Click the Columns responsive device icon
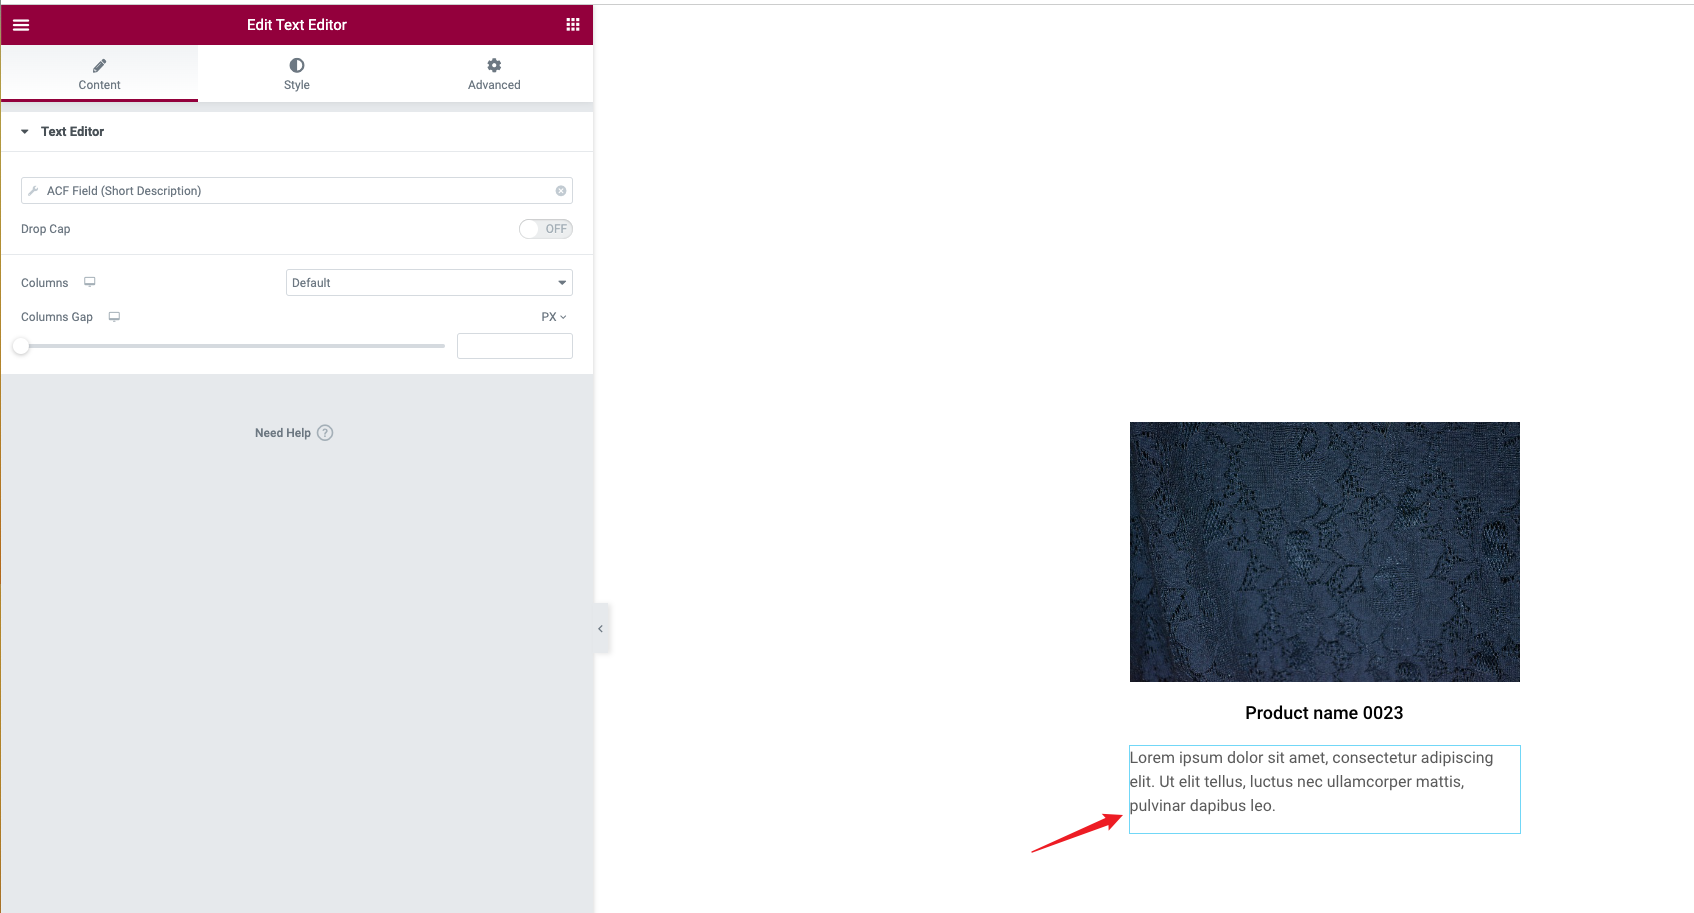Screen dimensions: 1694x913 tap(90, 283)
